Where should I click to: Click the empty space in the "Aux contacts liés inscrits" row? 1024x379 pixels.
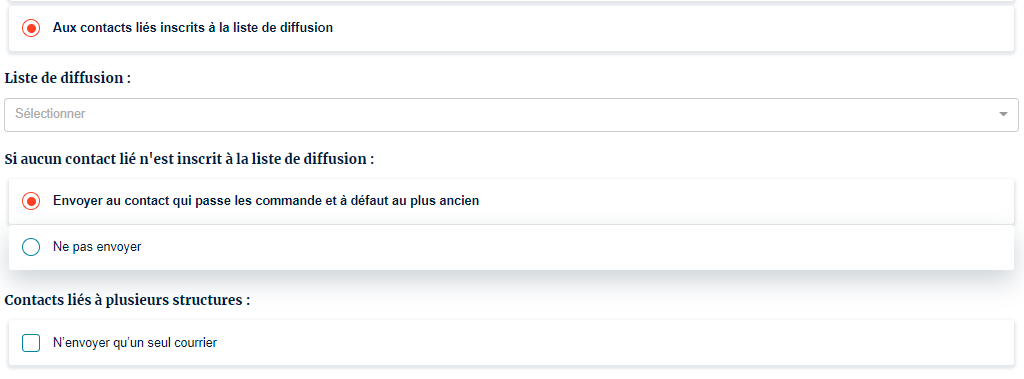point(673,28)
